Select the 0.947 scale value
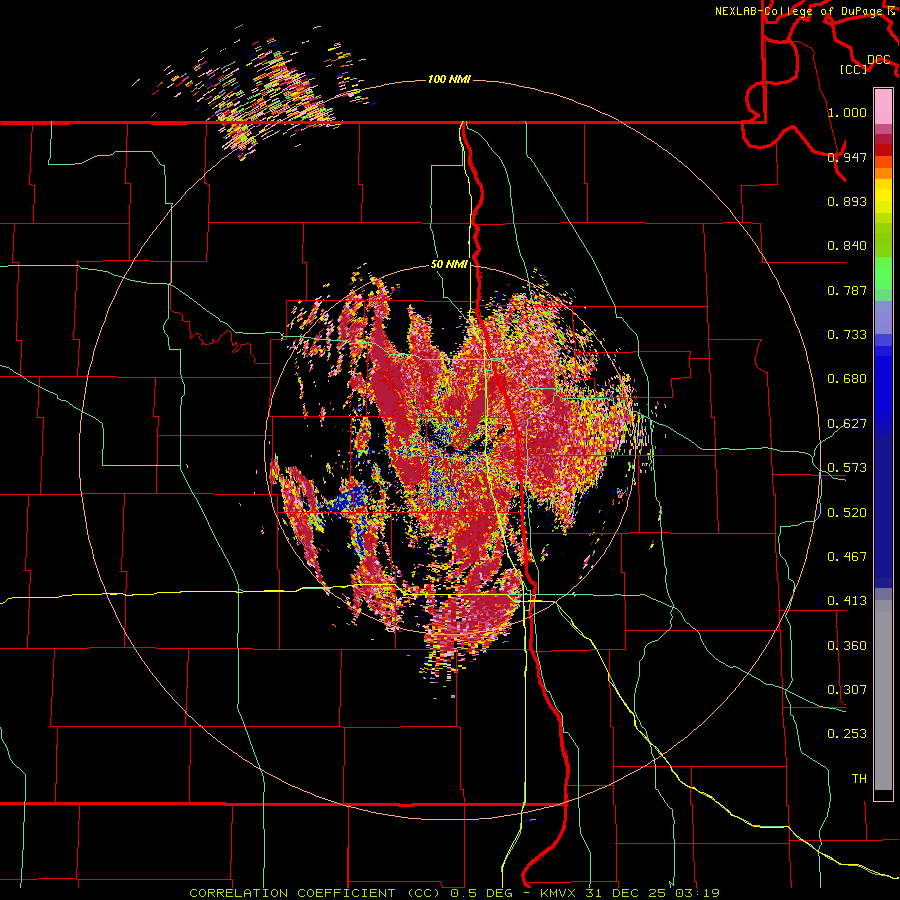 (847, 157)
